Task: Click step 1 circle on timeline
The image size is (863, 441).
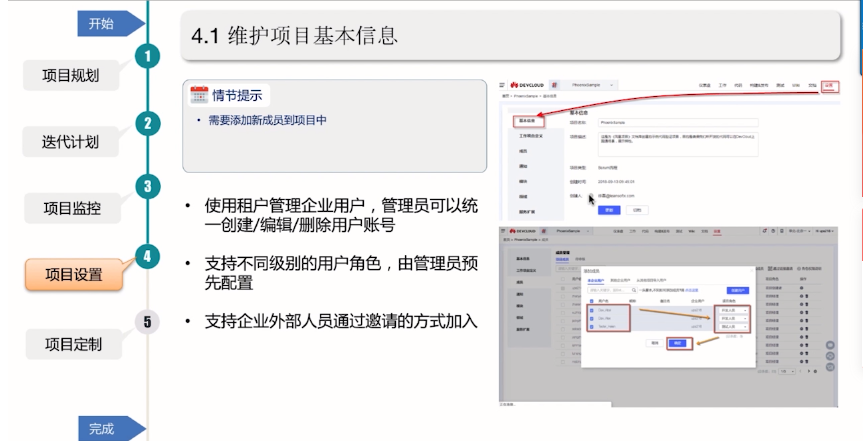Action: click(147, 56)
